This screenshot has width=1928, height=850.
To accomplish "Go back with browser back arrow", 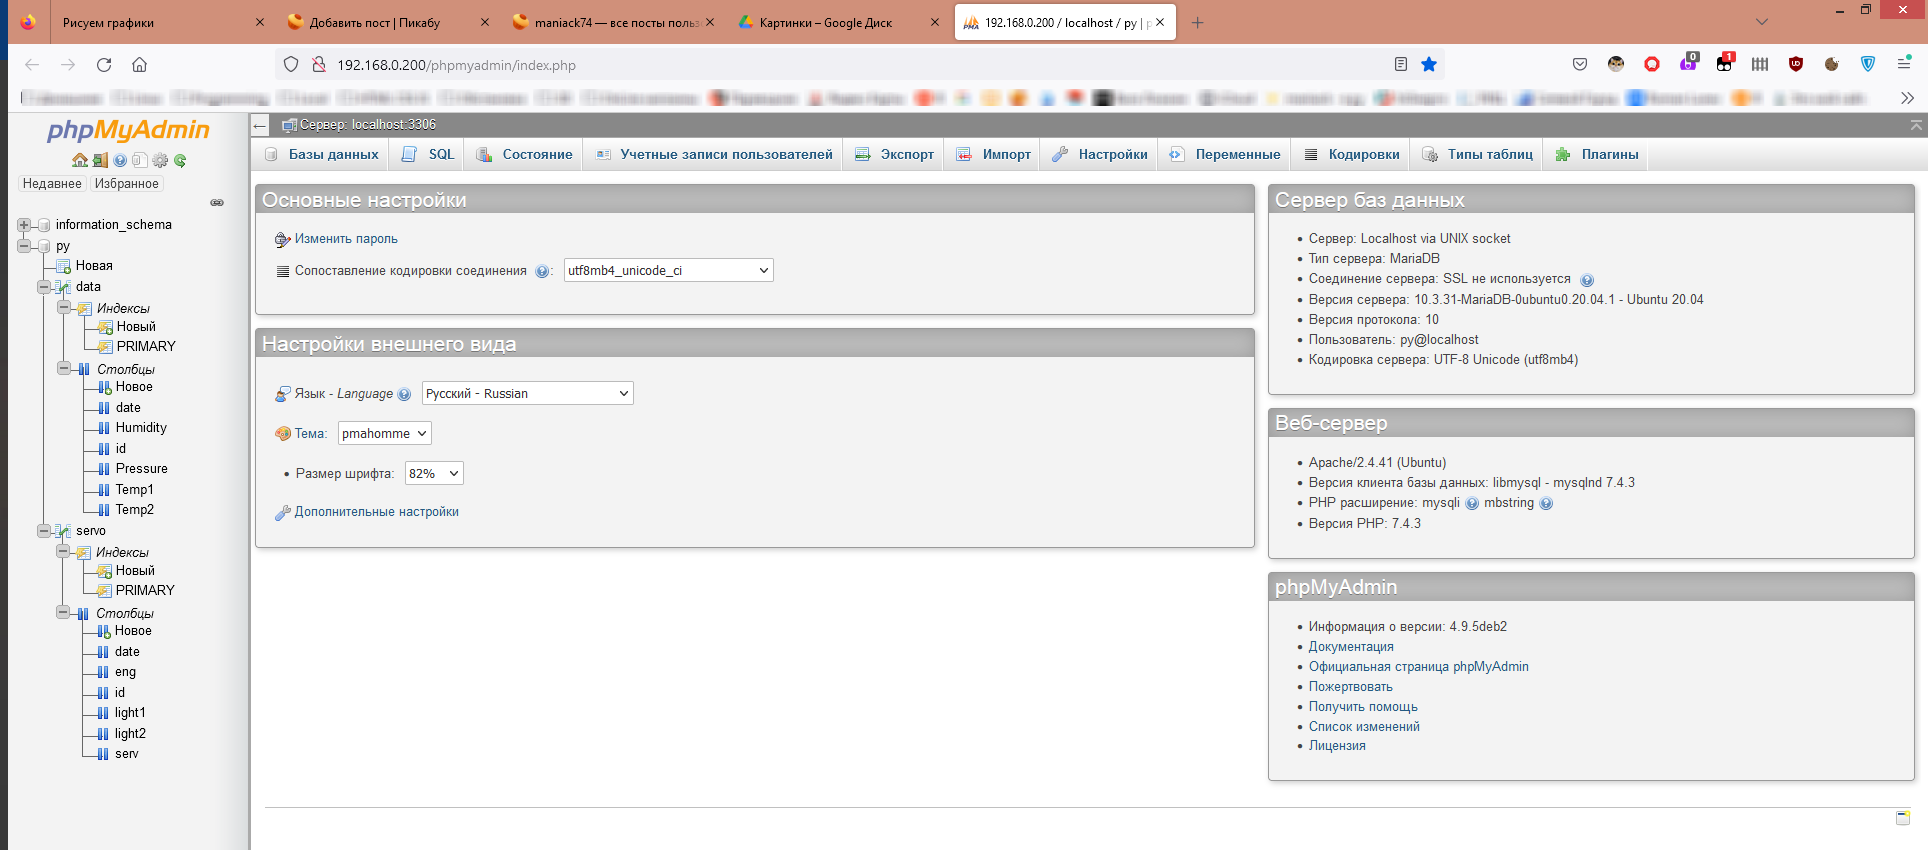I will [x=32, y=65].
